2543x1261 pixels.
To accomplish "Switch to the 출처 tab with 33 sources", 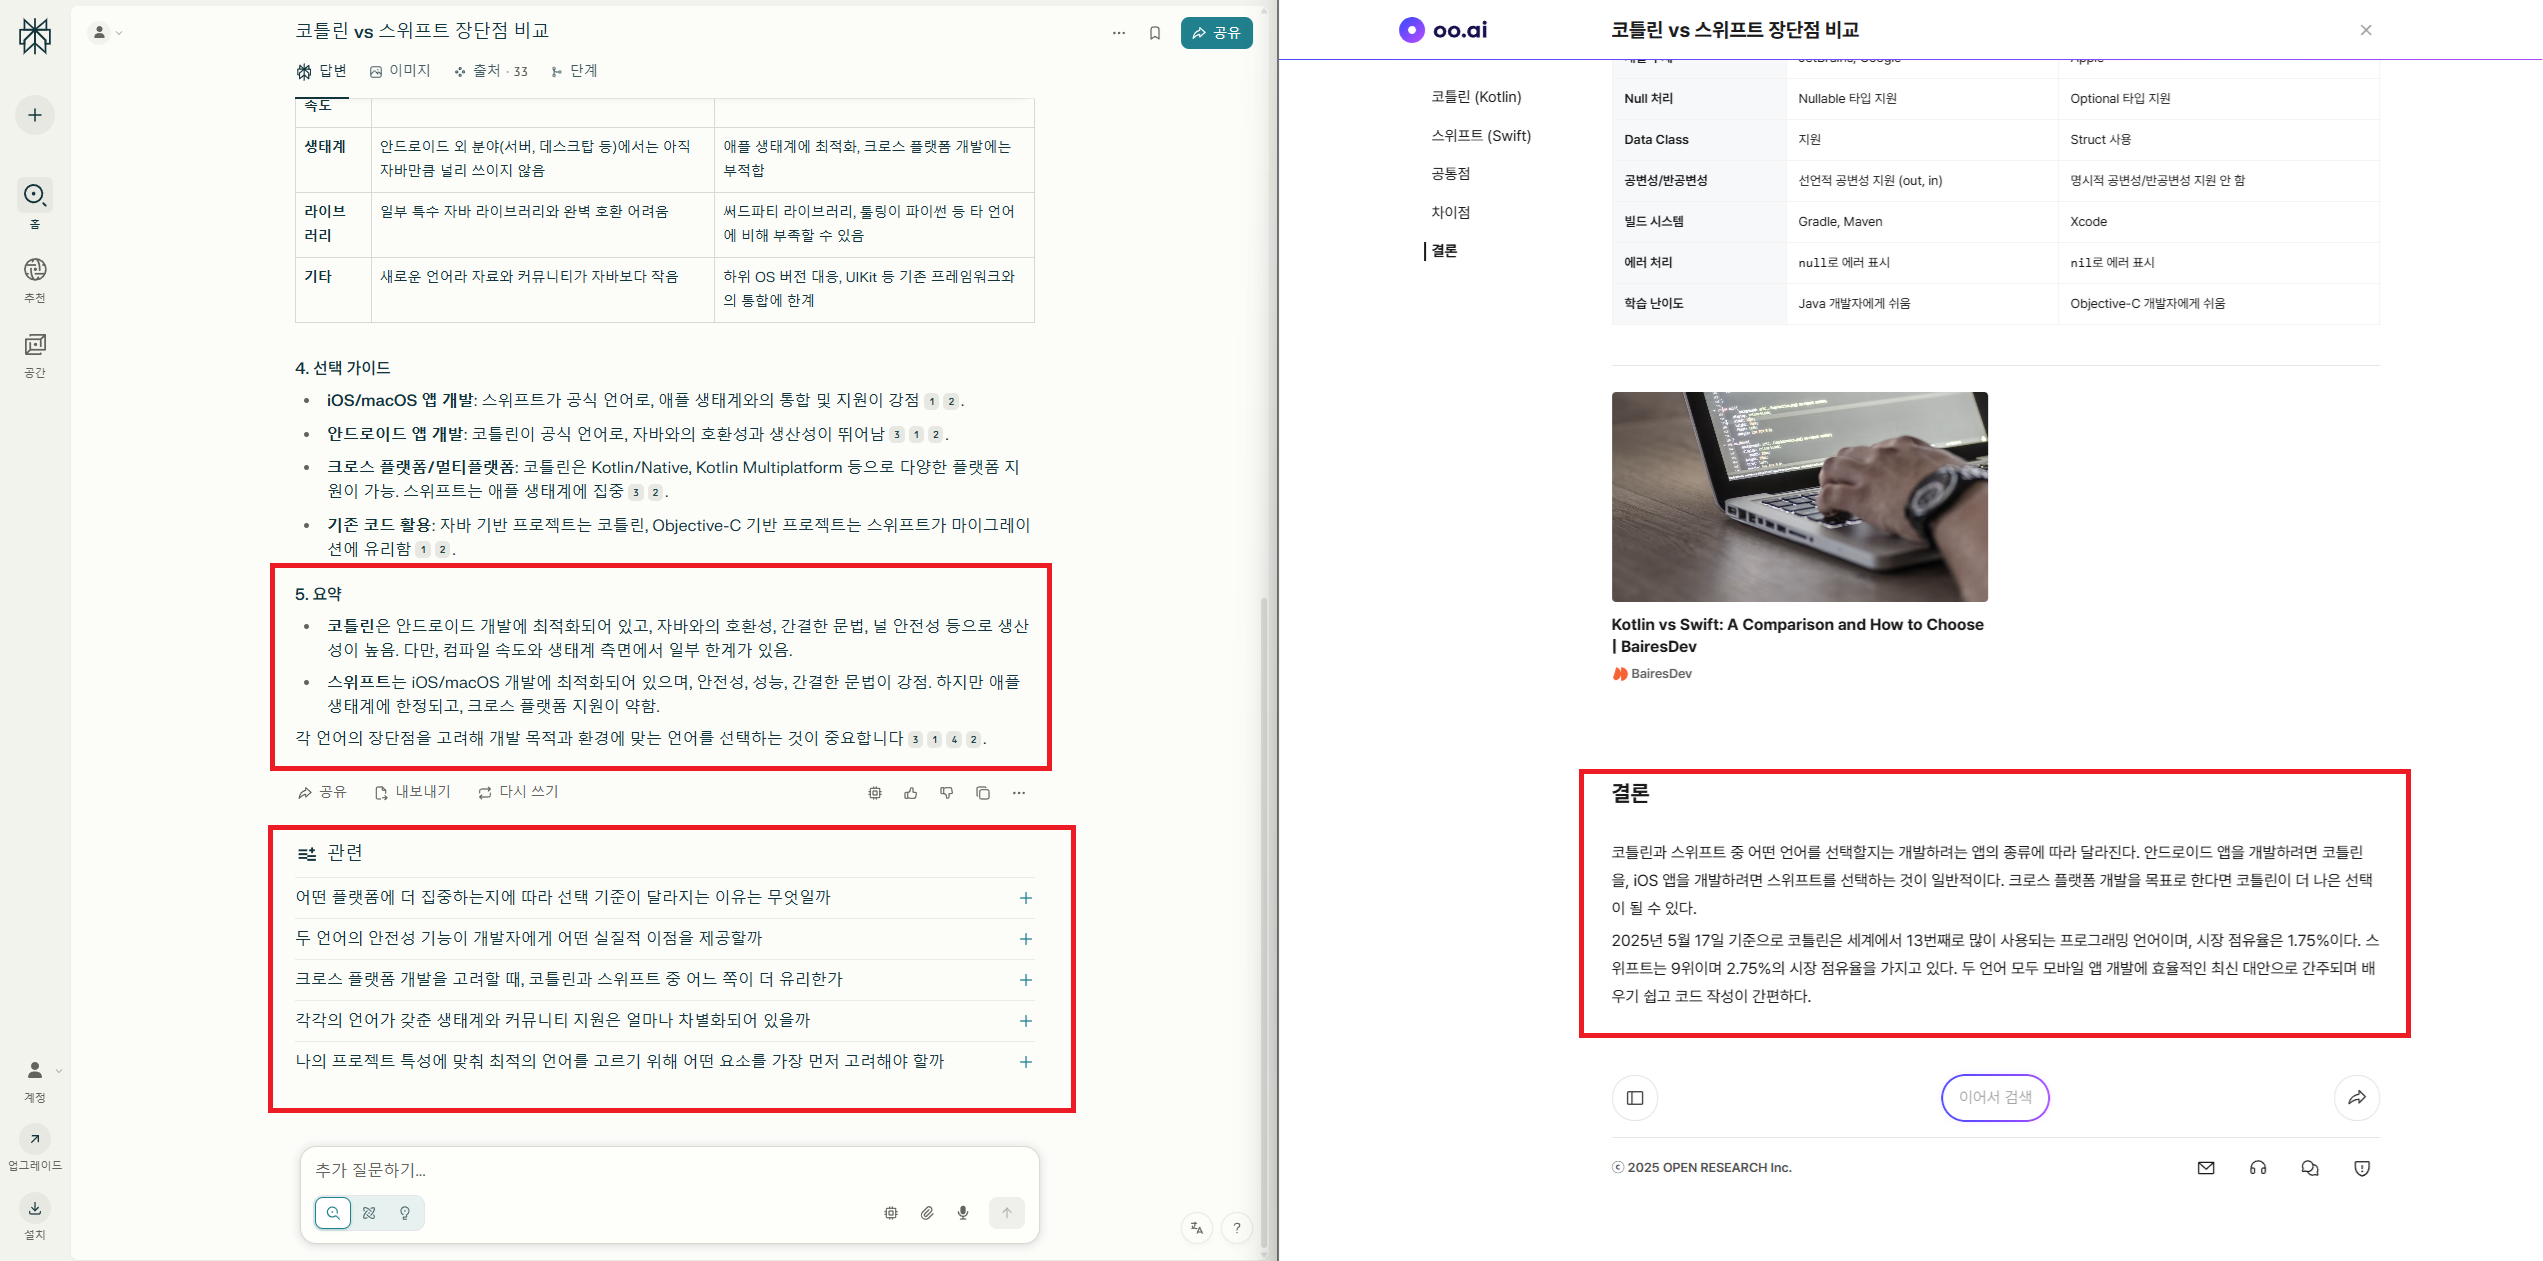I will coord(489,71).
